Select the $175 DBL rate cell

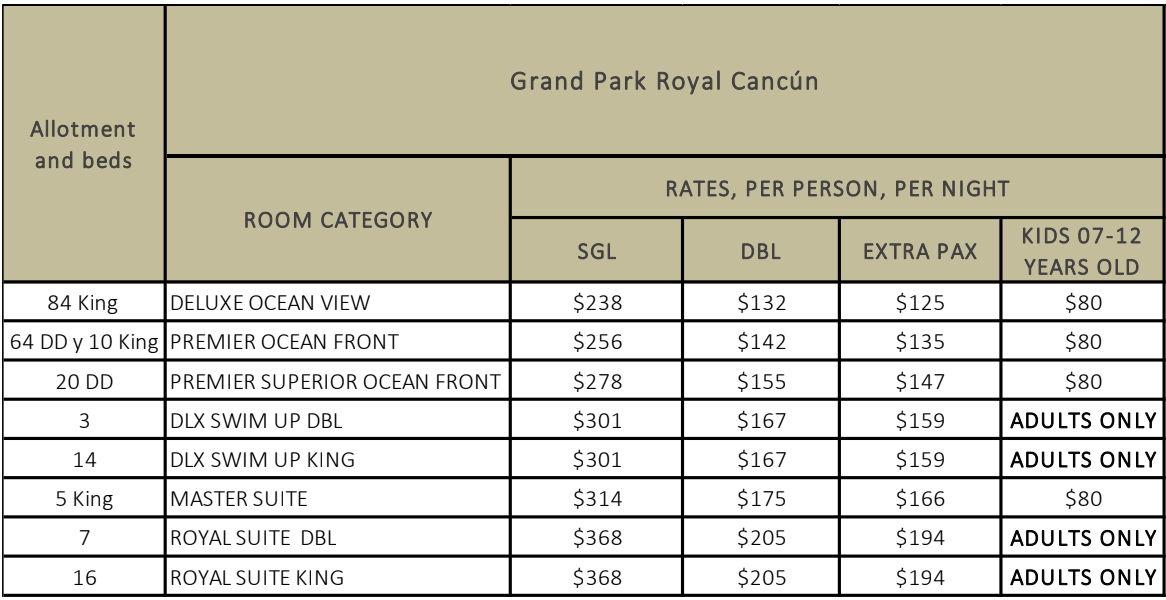tap(761, 499)
